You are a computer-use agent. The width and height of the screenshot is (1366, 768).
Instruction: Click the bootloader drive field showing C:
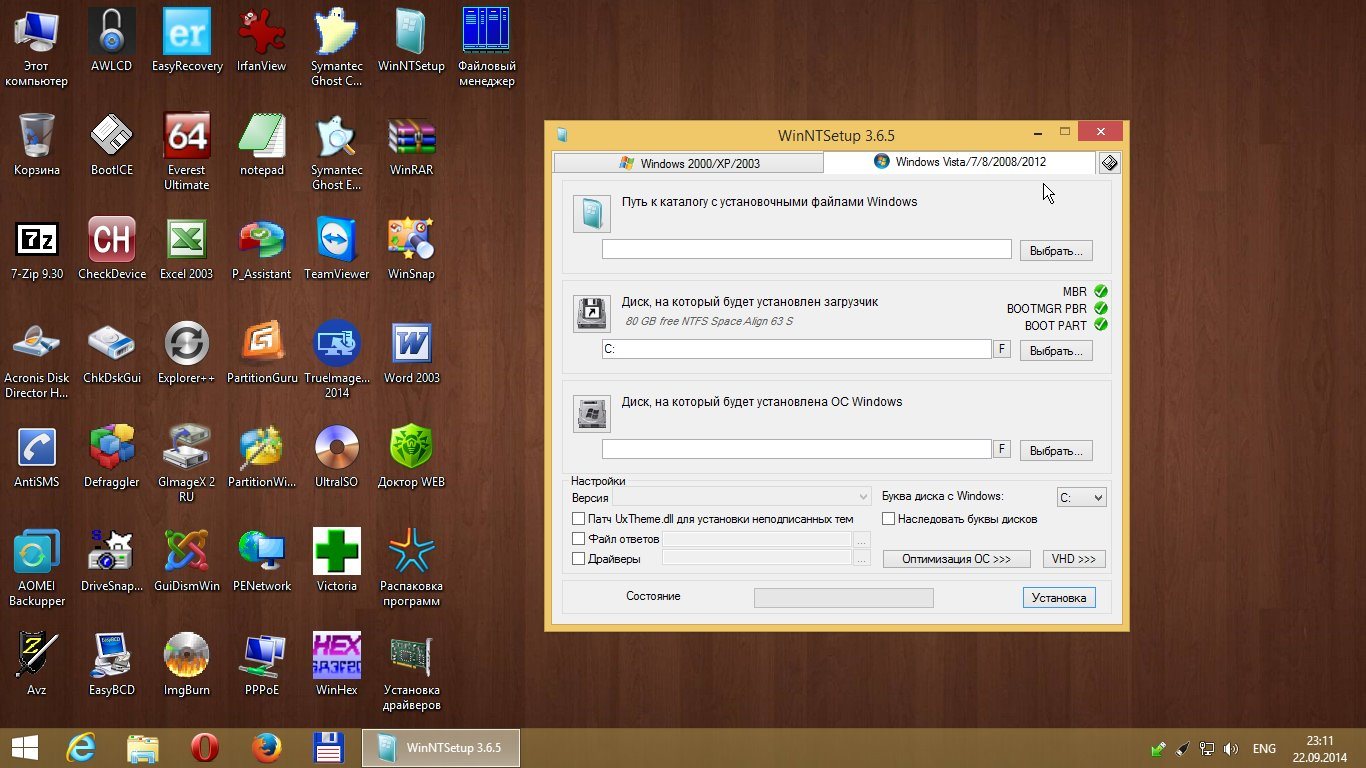click(x=797, y=349)
